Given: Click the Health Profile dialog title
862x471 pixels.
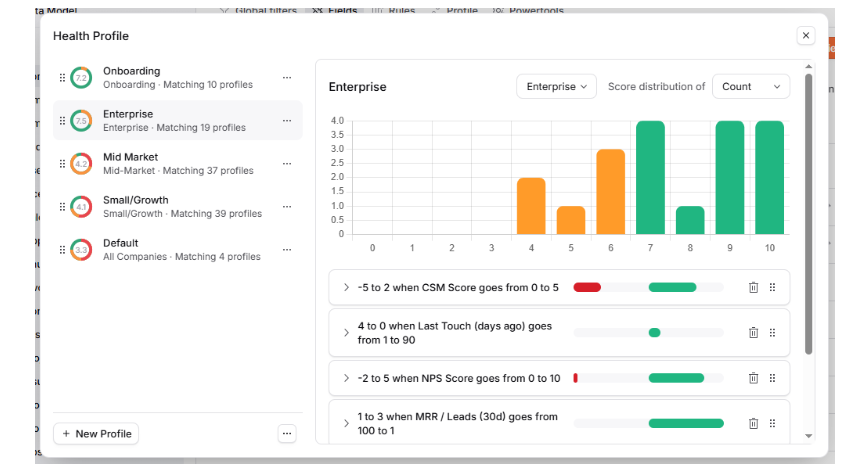Looking at the screenshot, I should point(91,36).
